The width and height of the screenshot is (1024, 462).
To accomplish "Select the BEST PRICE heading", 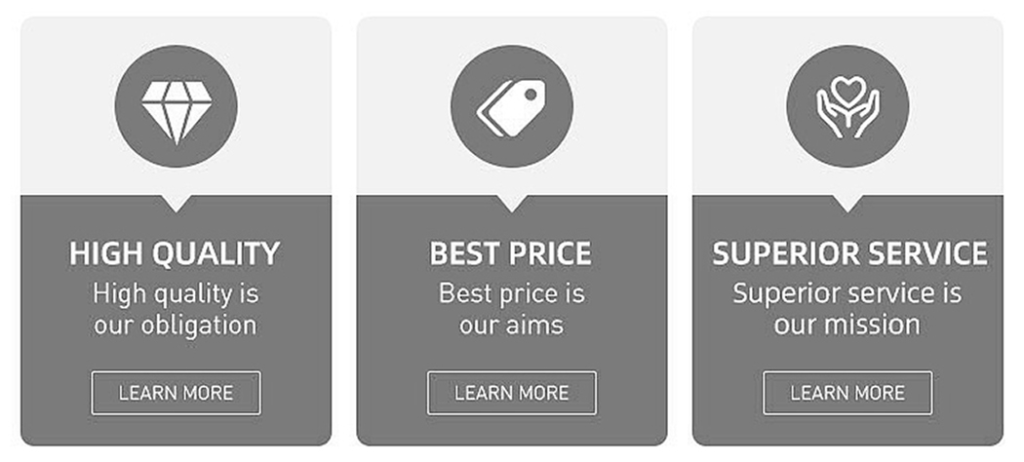I will coord(511,254).
